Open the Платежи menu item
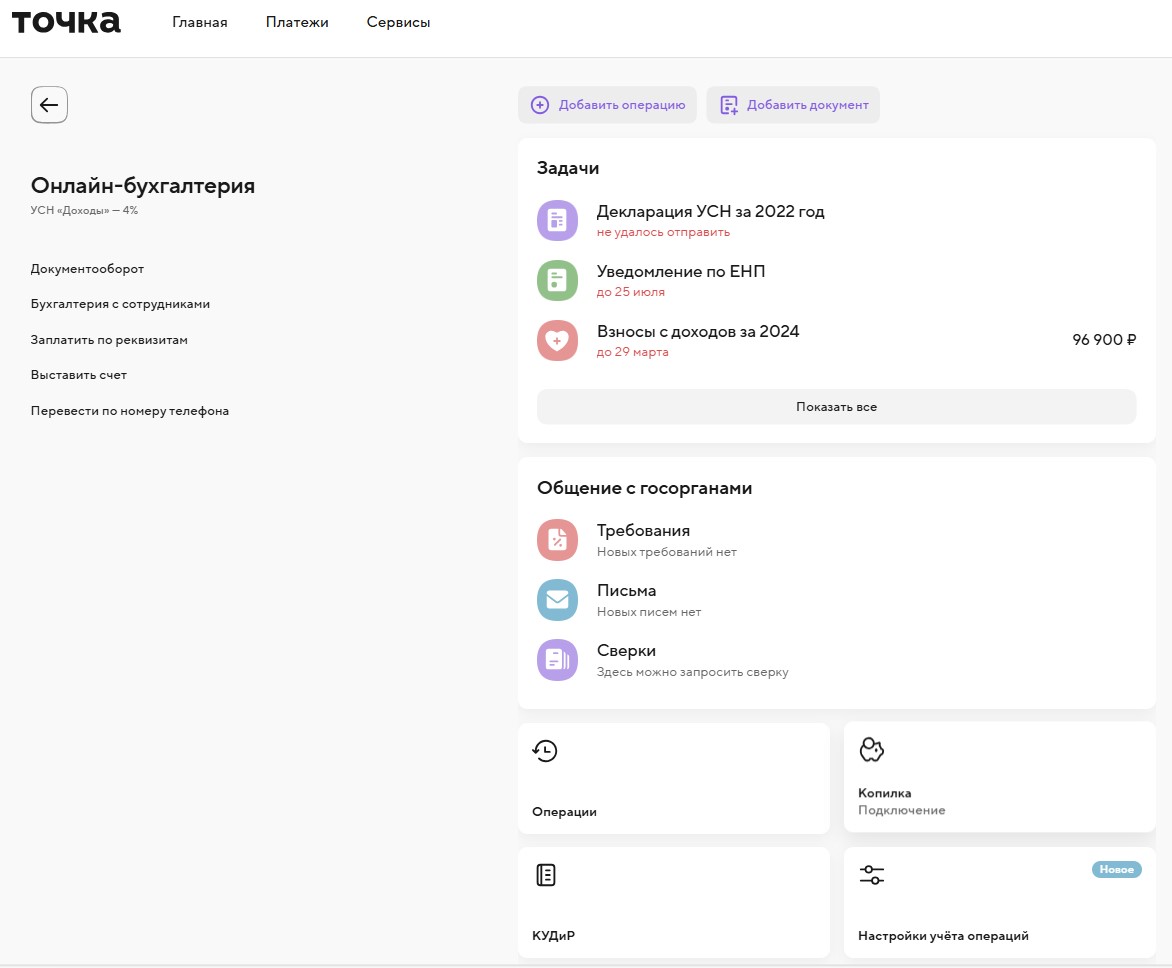Image resolution: width=1172 pixels, height=968 pixels. click(297, 23)
